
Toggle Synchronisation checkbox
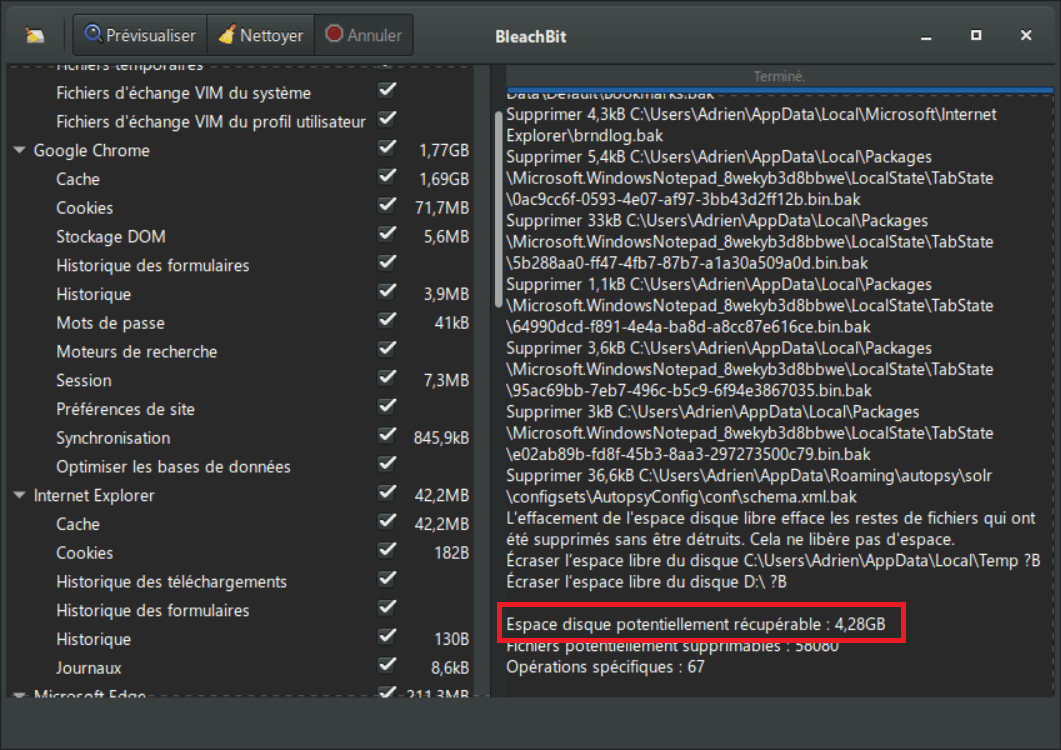pyautogui.click(x=387, y=436)
